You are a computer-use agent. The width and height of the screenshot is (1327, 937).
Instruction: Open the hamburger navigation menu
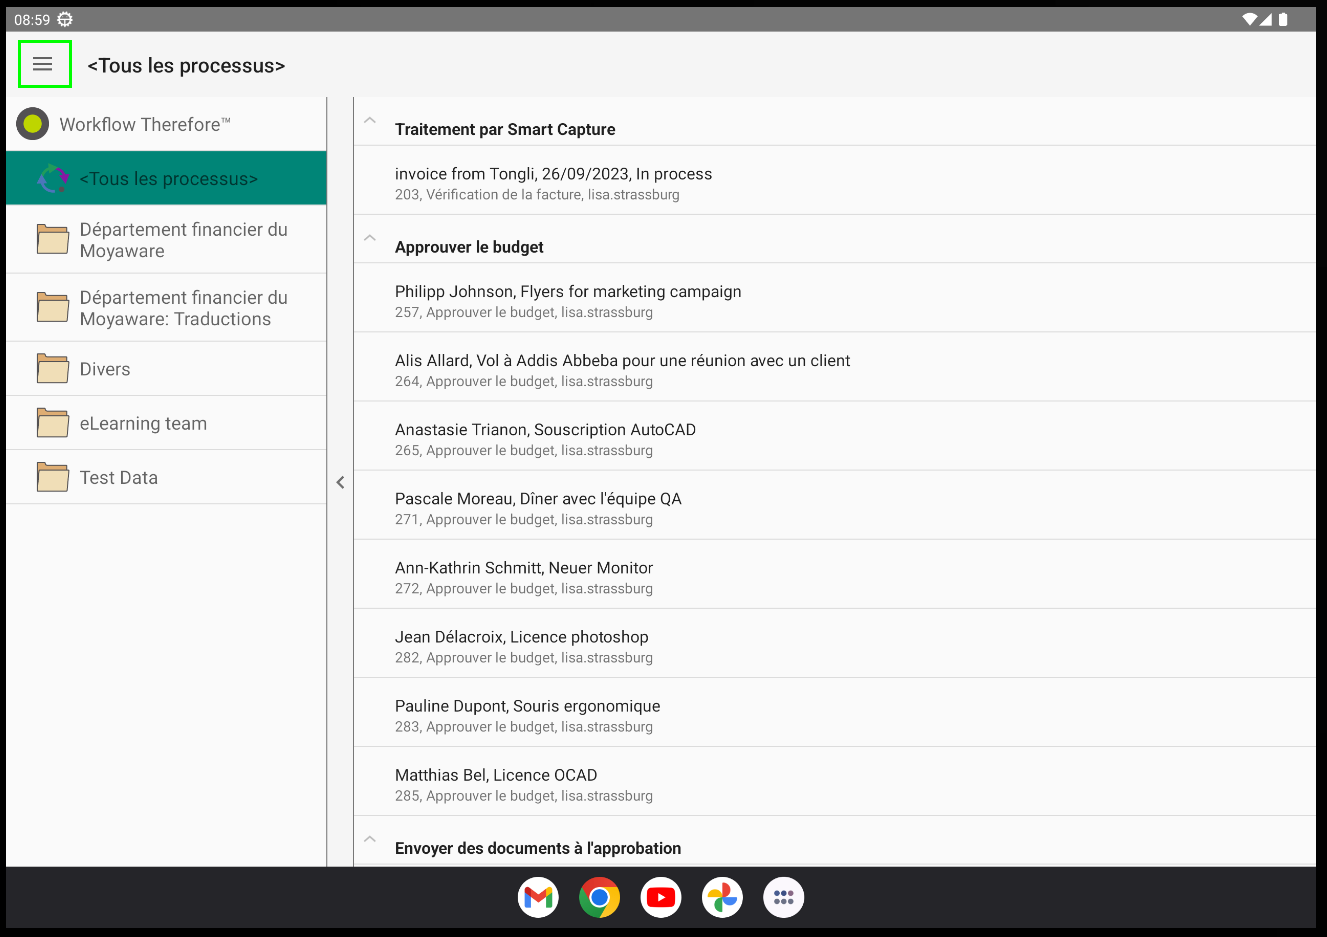[43, 64]
